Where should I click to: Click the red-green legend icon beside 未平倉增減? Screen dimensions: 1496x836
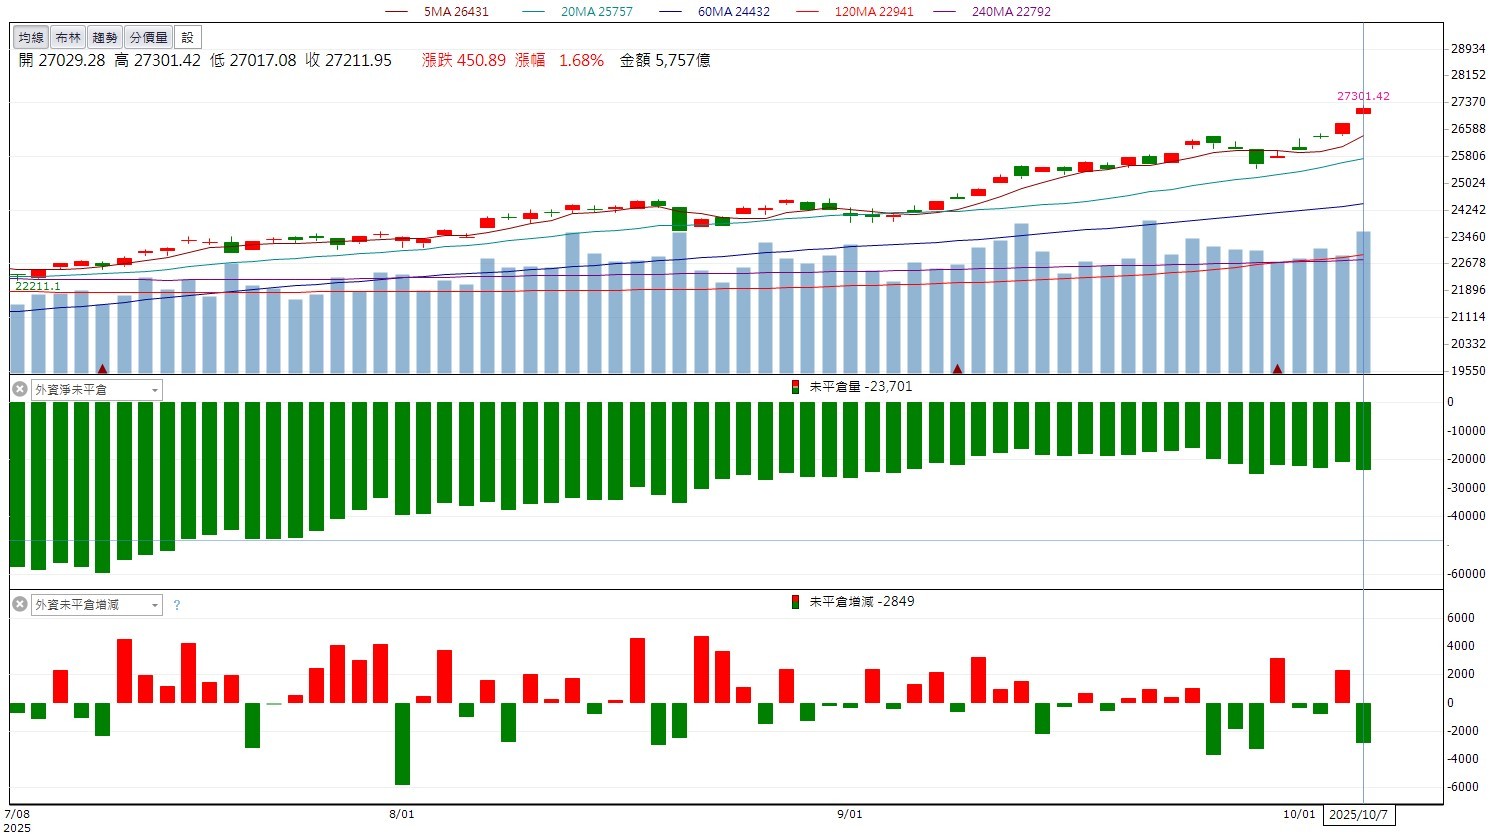[795, 602]
